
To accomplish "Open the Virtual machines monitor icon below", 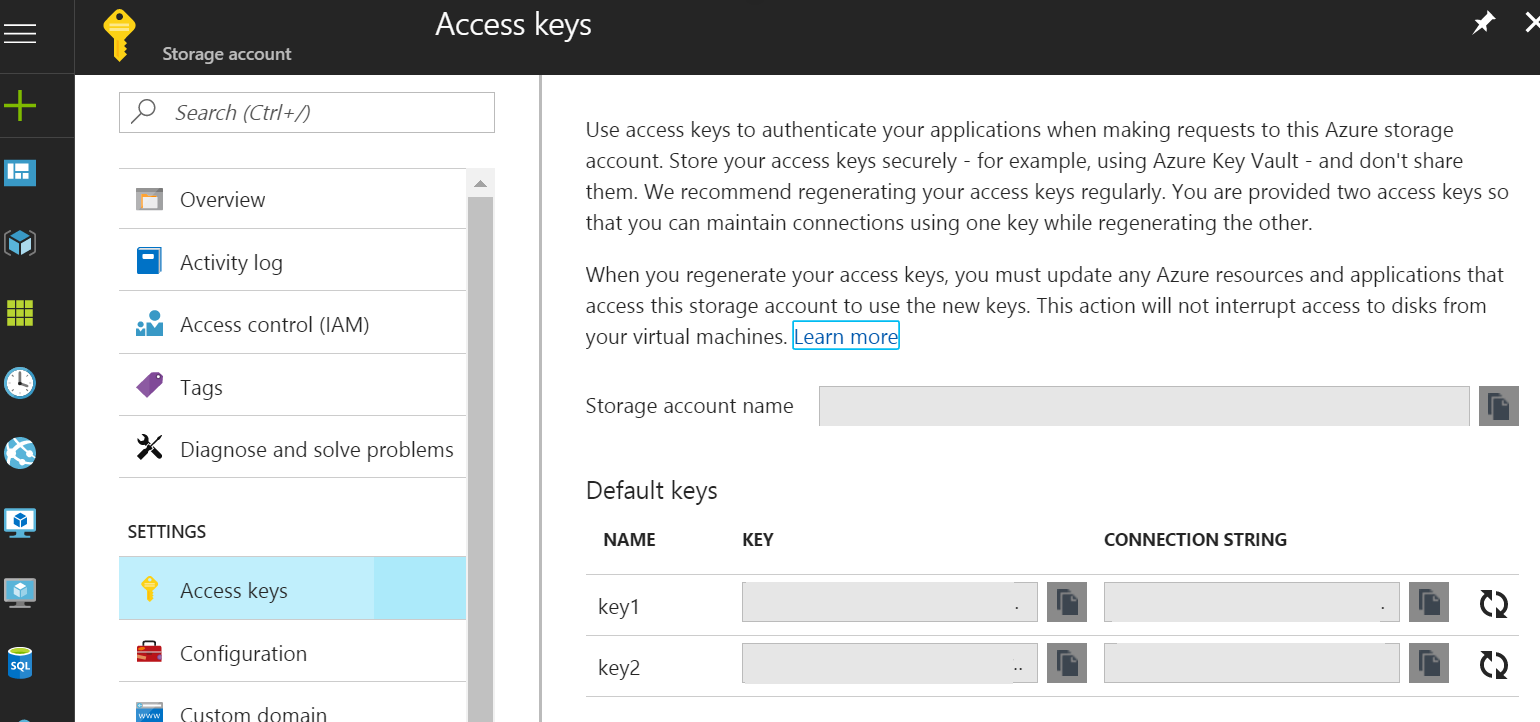I will 20,591.
